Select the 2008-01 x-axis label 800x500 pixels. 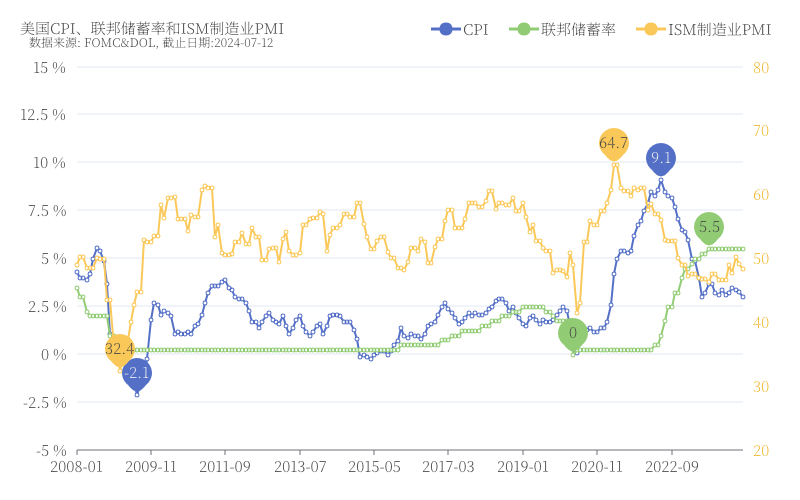pyautogui.click(x=76, y=466)
